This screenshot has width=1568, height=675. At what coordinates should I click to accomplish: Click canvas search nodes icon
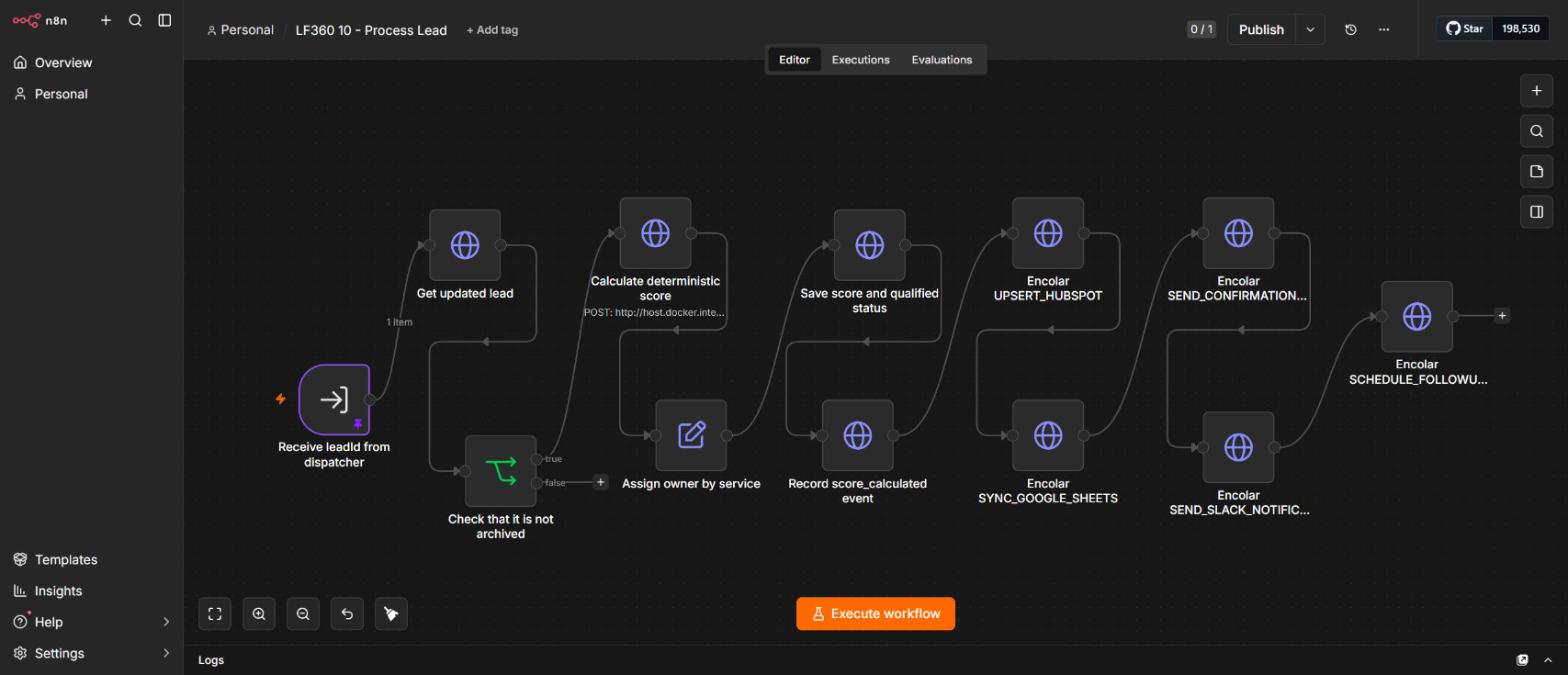[1537, 131]
